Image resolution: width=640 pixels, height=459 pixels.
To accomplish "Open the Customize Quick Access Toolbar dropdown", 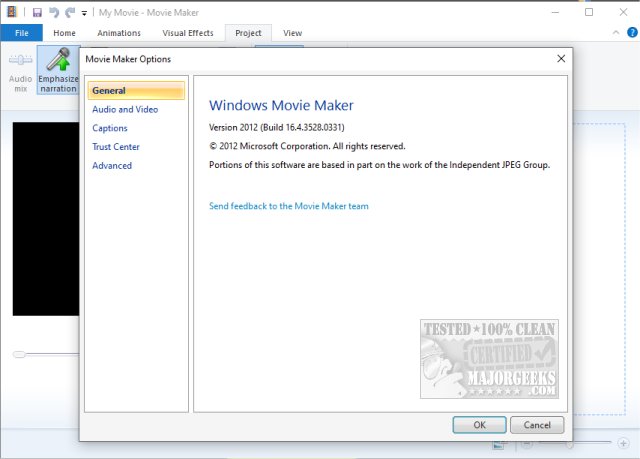I will point(84,13).
